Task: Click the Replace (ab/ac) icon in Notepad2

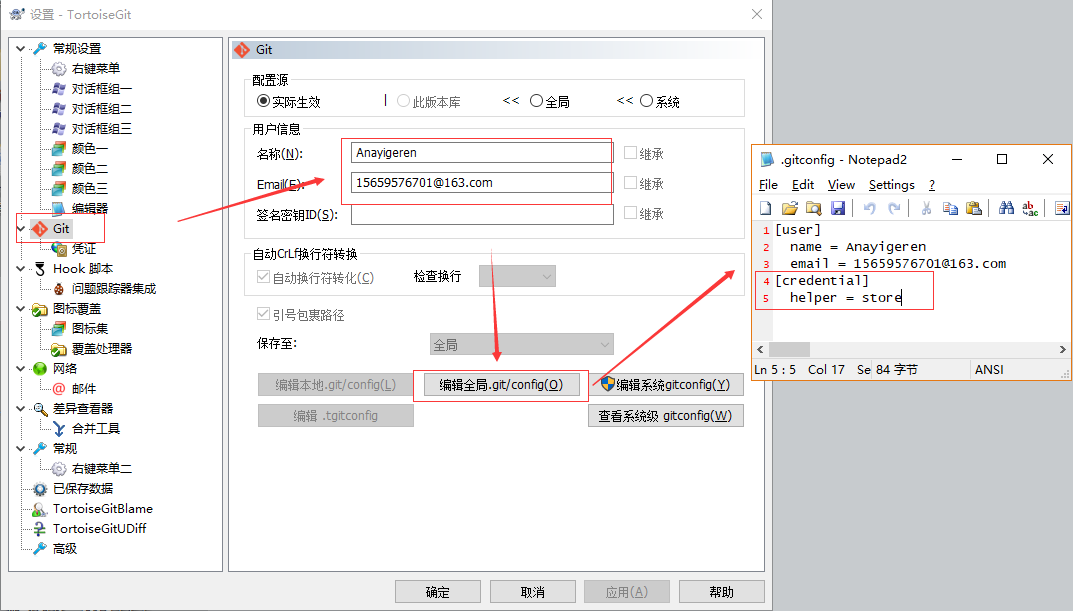Action: pos(1030,208)
